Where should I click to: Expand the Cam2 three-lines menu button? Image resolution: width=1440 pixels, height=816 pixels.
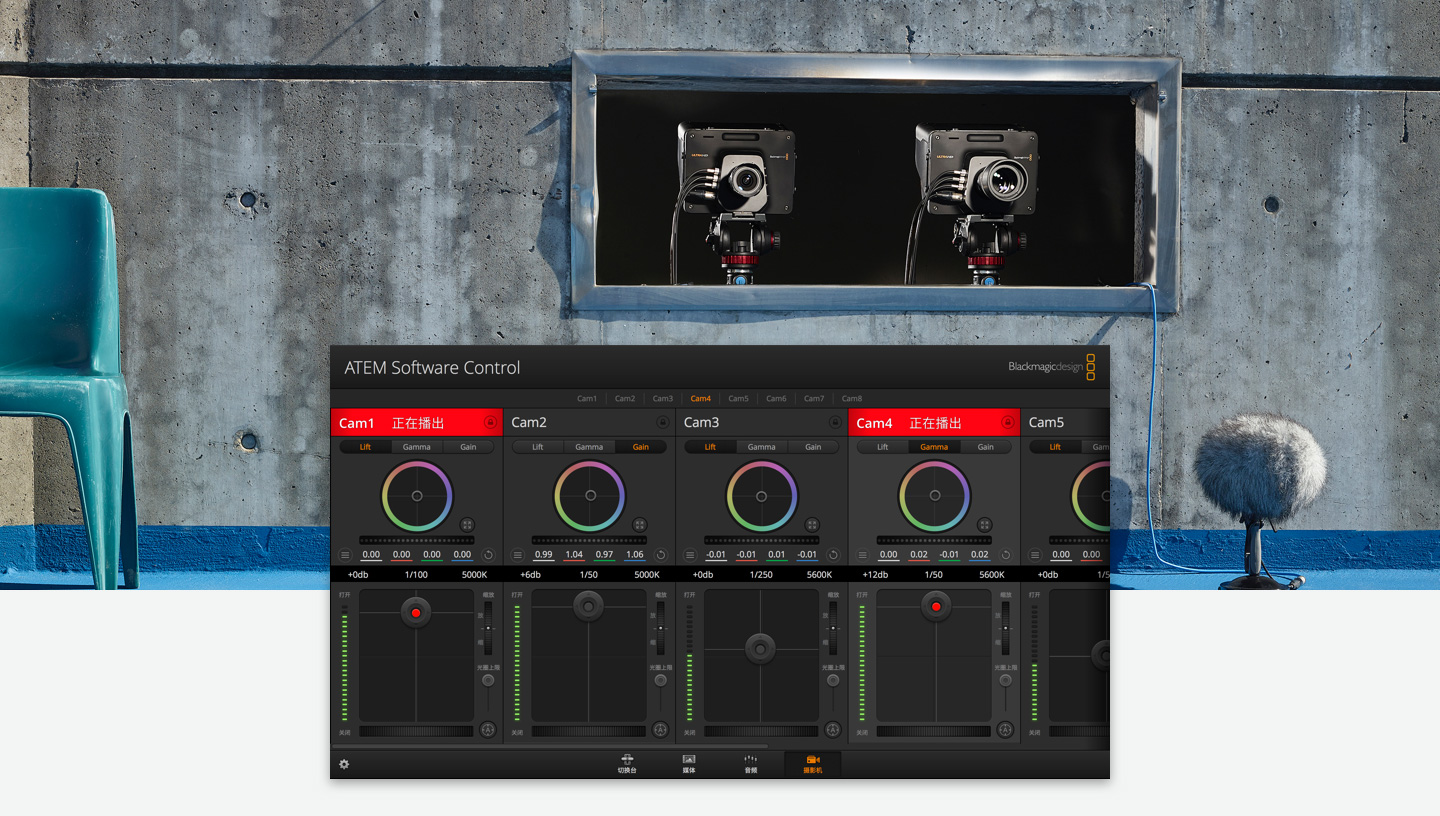tap(517, 555)
